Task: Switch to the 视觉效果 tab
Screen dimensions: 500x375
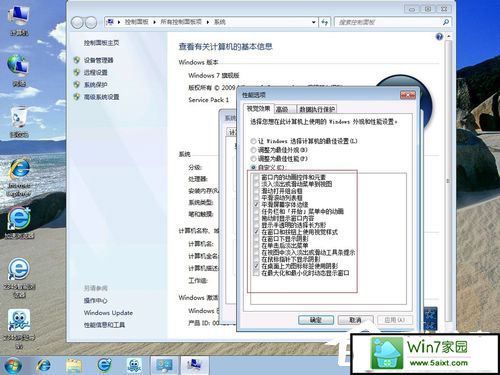Action: pyautogui.click(x=258, y=109)
